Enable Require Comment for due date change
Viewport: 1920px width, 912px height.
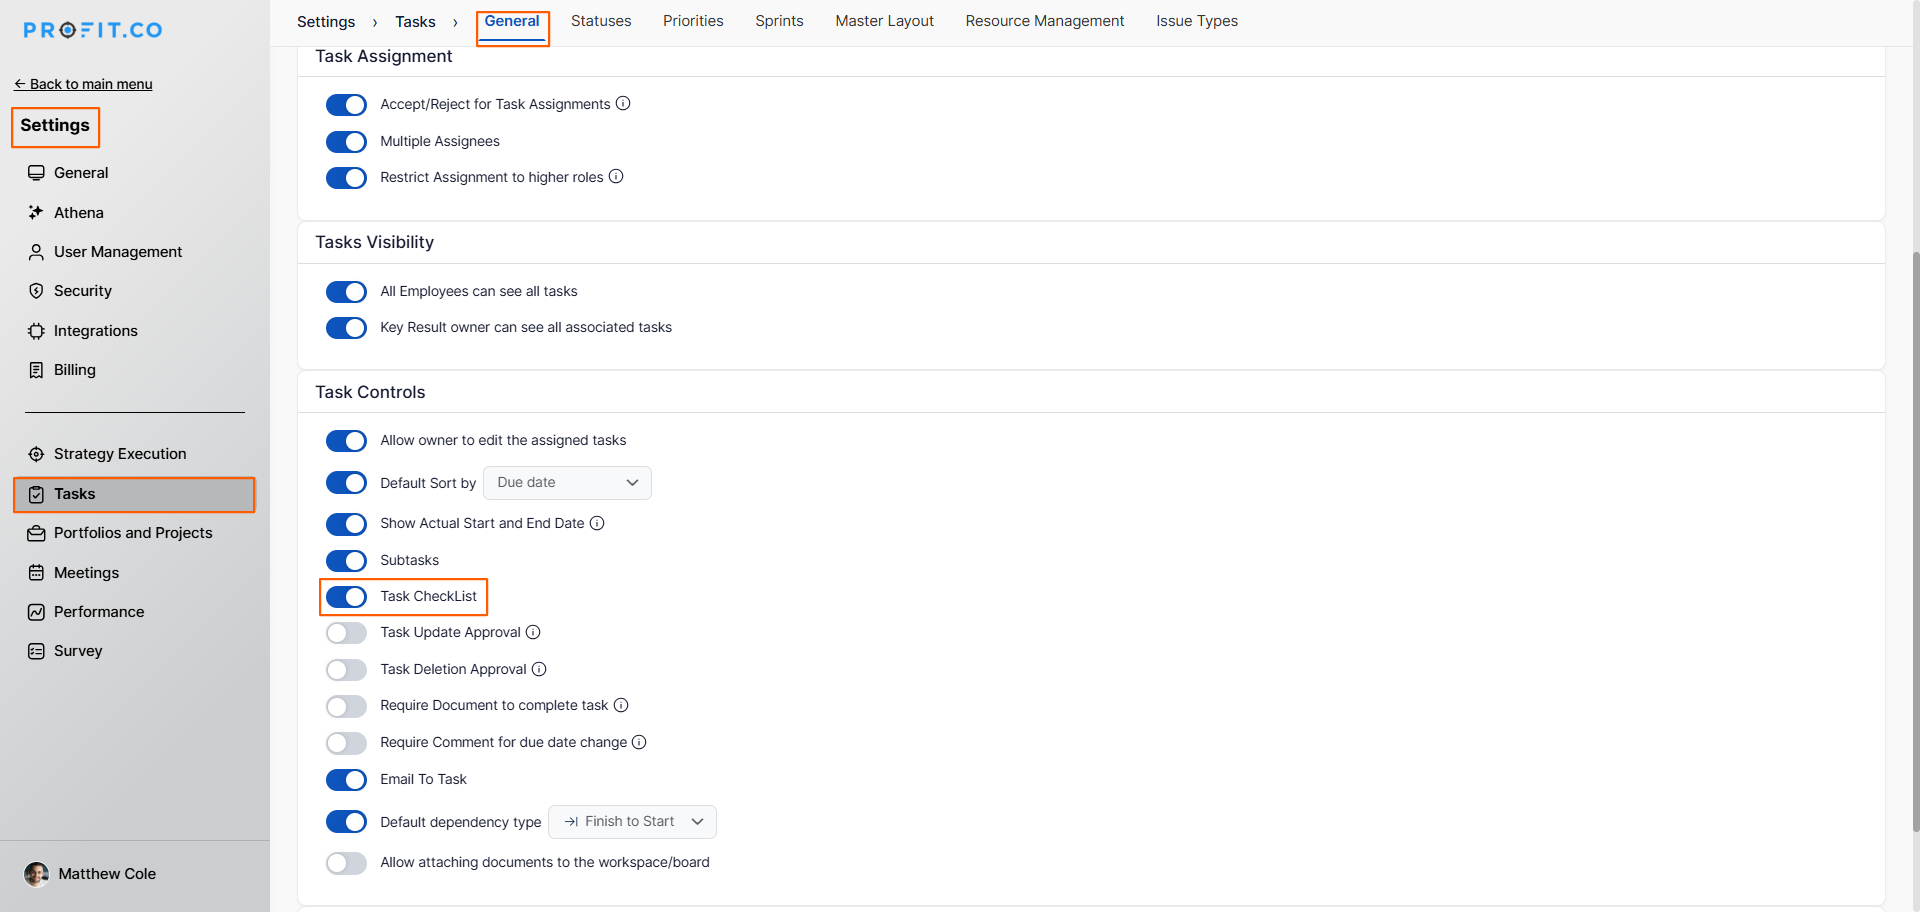(x=346, y=743)
